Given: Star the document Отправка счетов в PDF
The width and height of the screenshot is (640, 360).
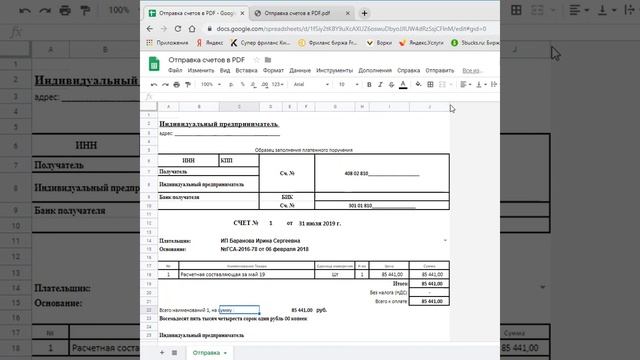Looking at the screenshot, I should click(x=256, y=60).
